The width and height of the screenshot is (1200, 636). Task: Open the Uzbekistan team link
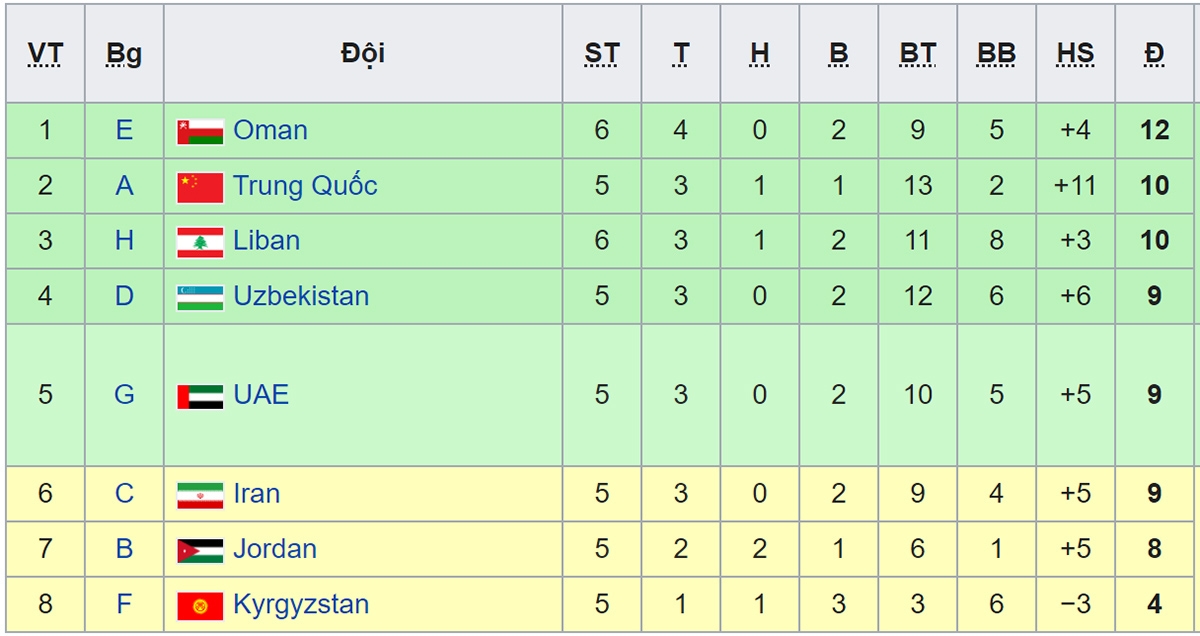pyautogui.click(x=301, y=296)
